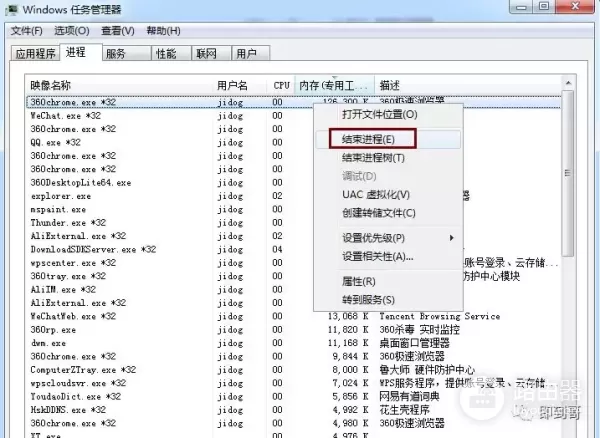Viewport: 600px width, 438px height.
Task: Click the 花生壳程序 description
Action: [404, 410]
